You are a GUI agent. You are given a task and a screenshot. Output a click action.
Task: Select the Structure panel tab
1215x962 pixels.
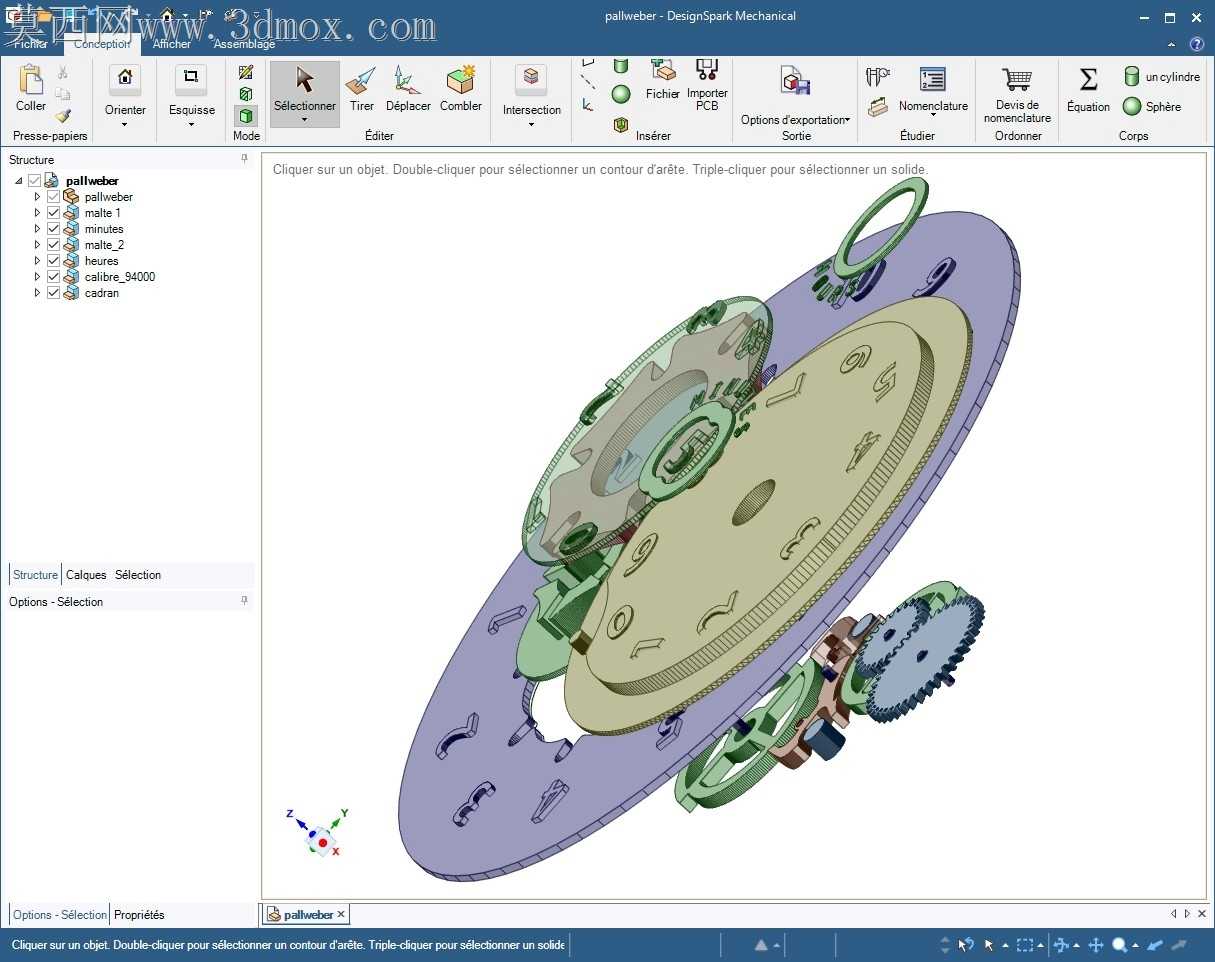pyautogui.click(x=35, y=575)
